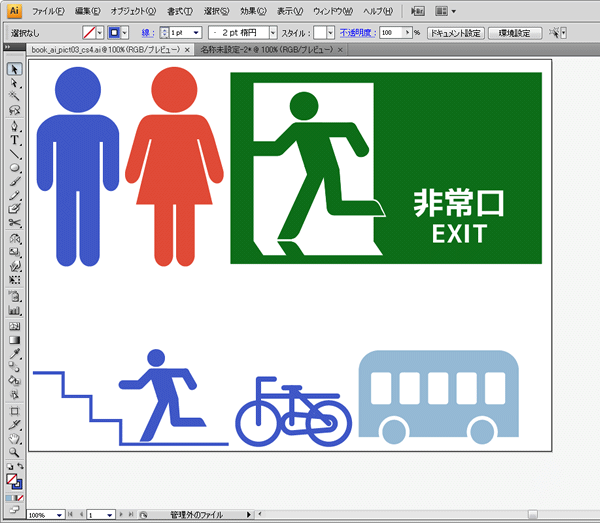The height and width of the screenshot is (523, 600).
Task: Activate the Gradient tool
Action: point(15,340)
